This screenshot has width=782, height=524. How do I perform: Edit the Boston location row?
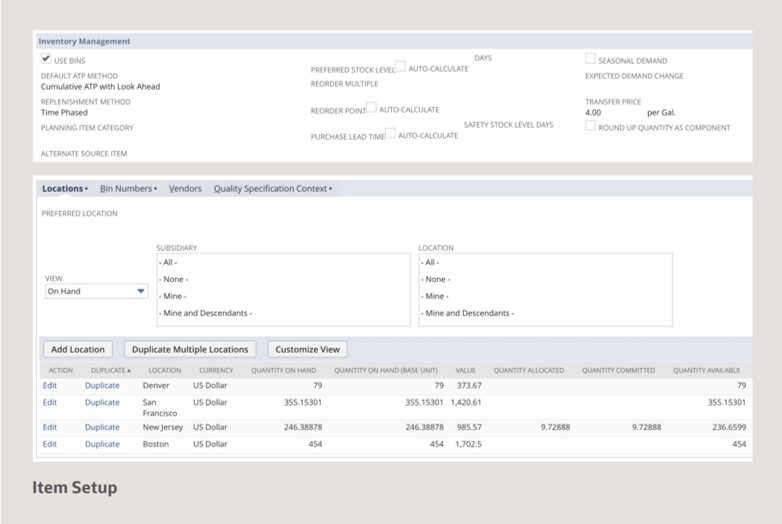pos(50,444)
